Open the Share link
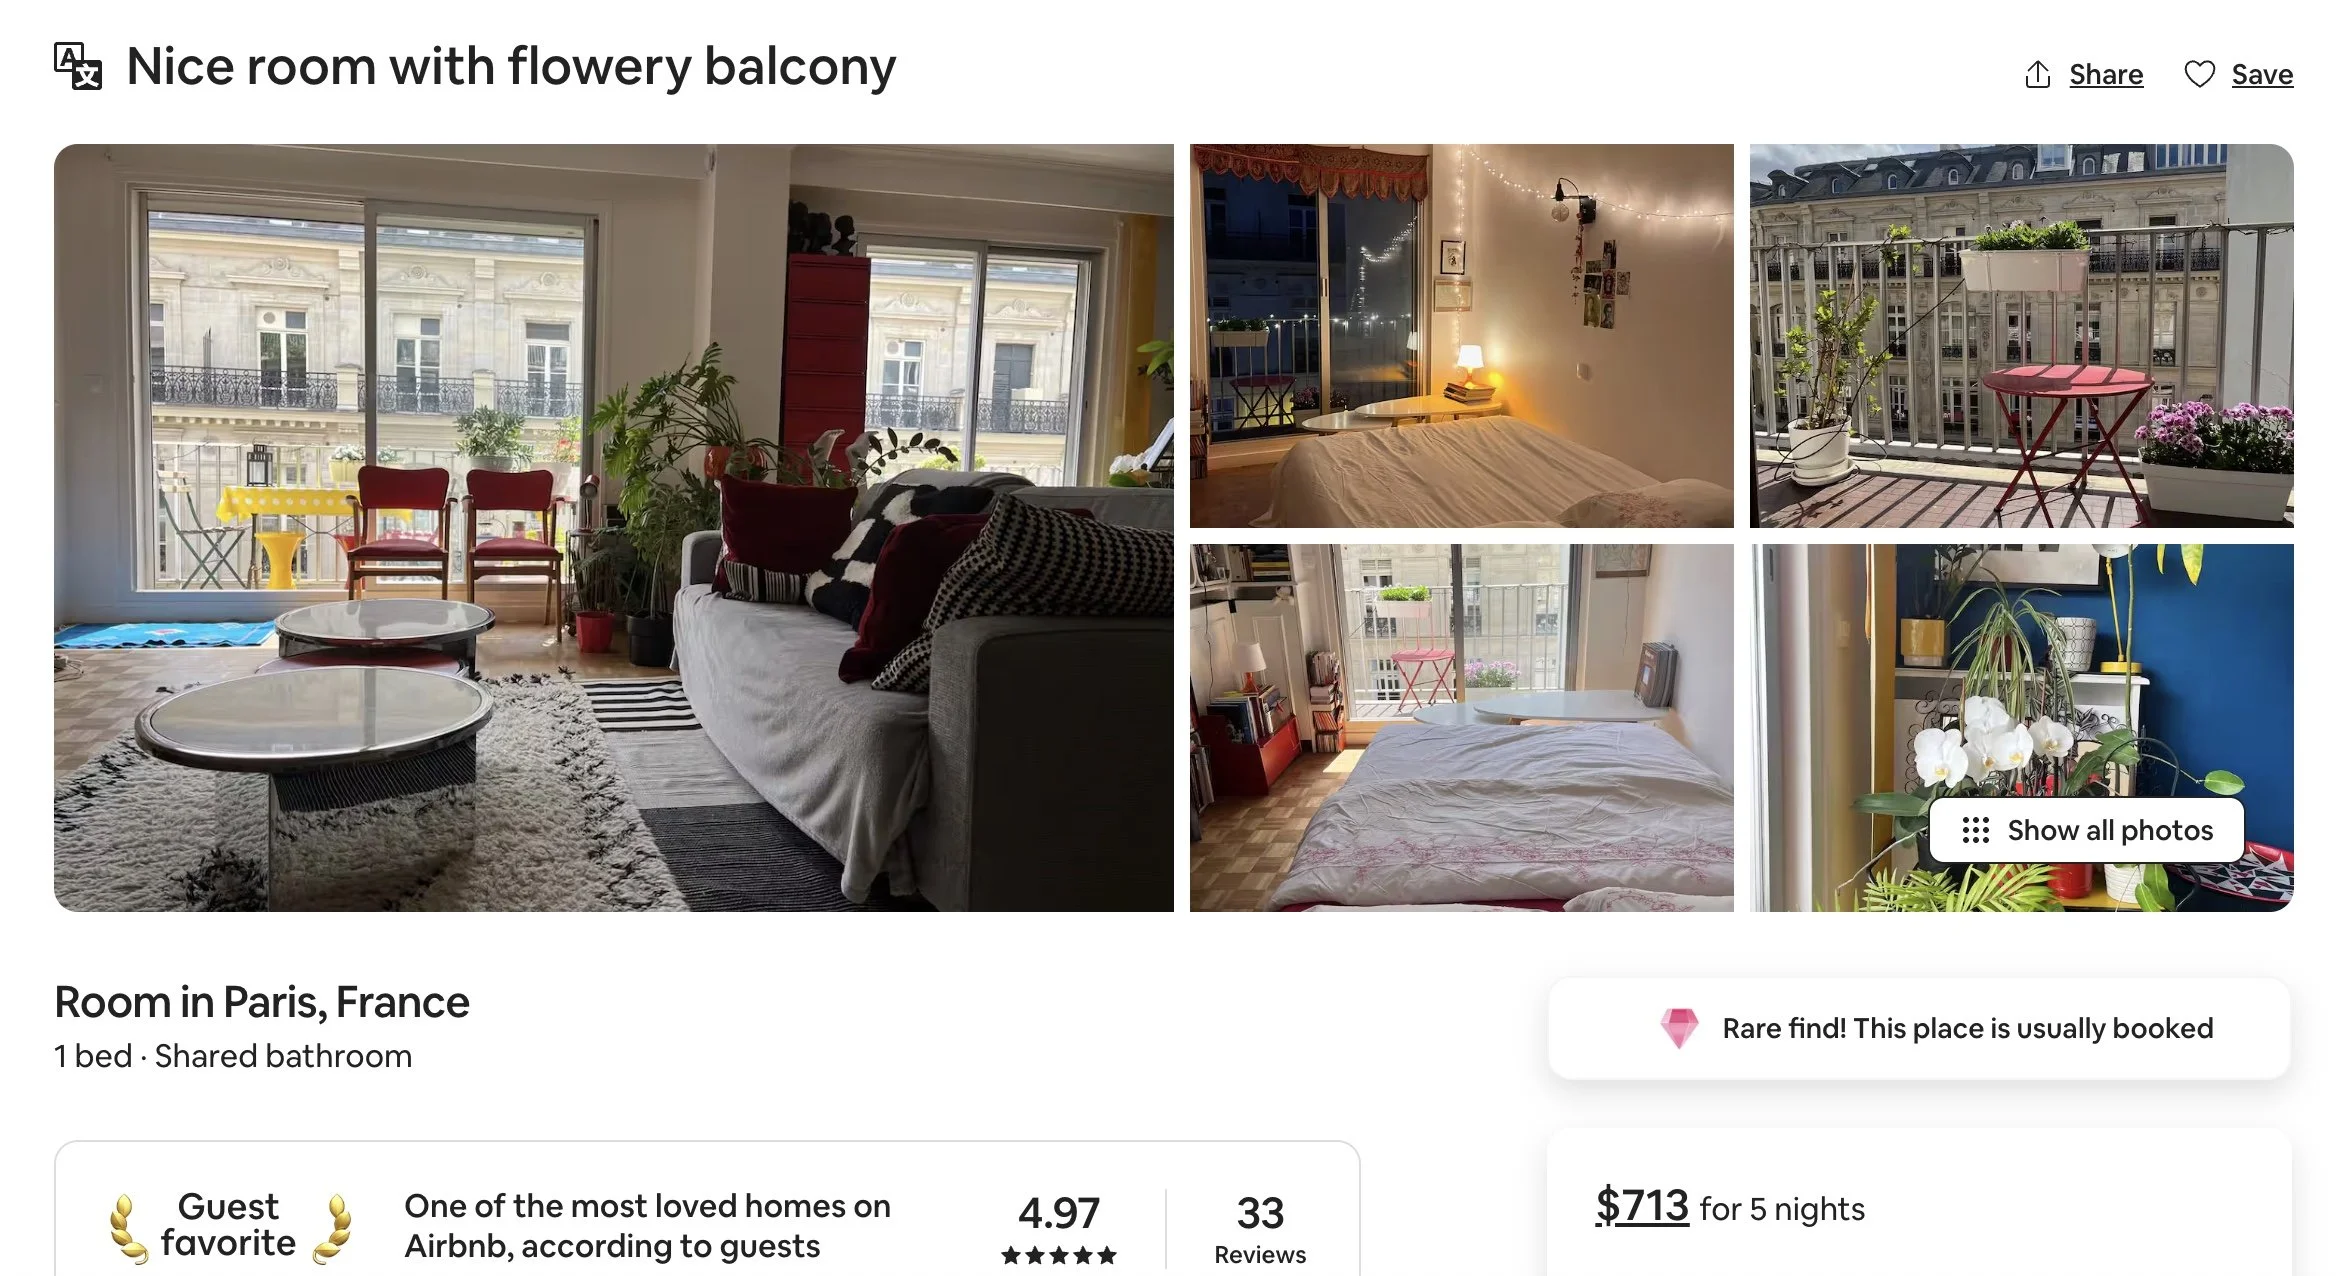 point(2106,74)
